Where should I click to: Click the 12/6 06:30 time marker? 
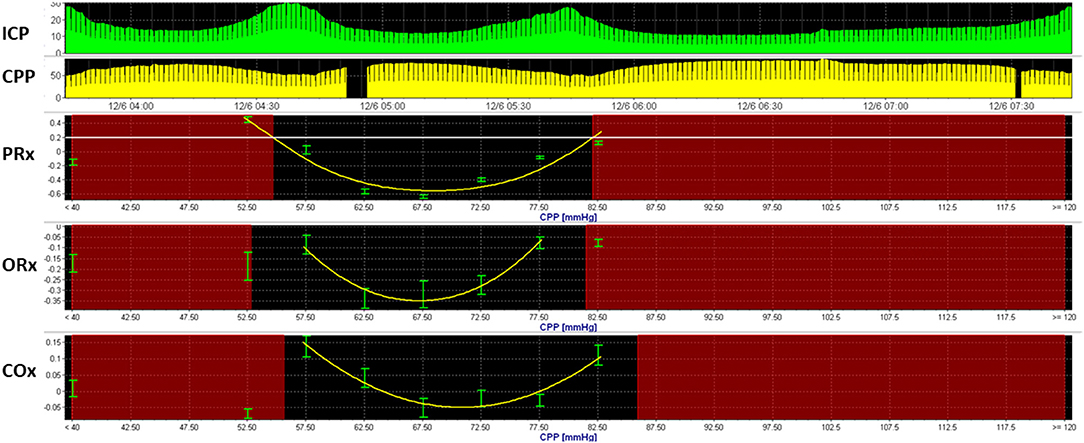coord(758,106)
